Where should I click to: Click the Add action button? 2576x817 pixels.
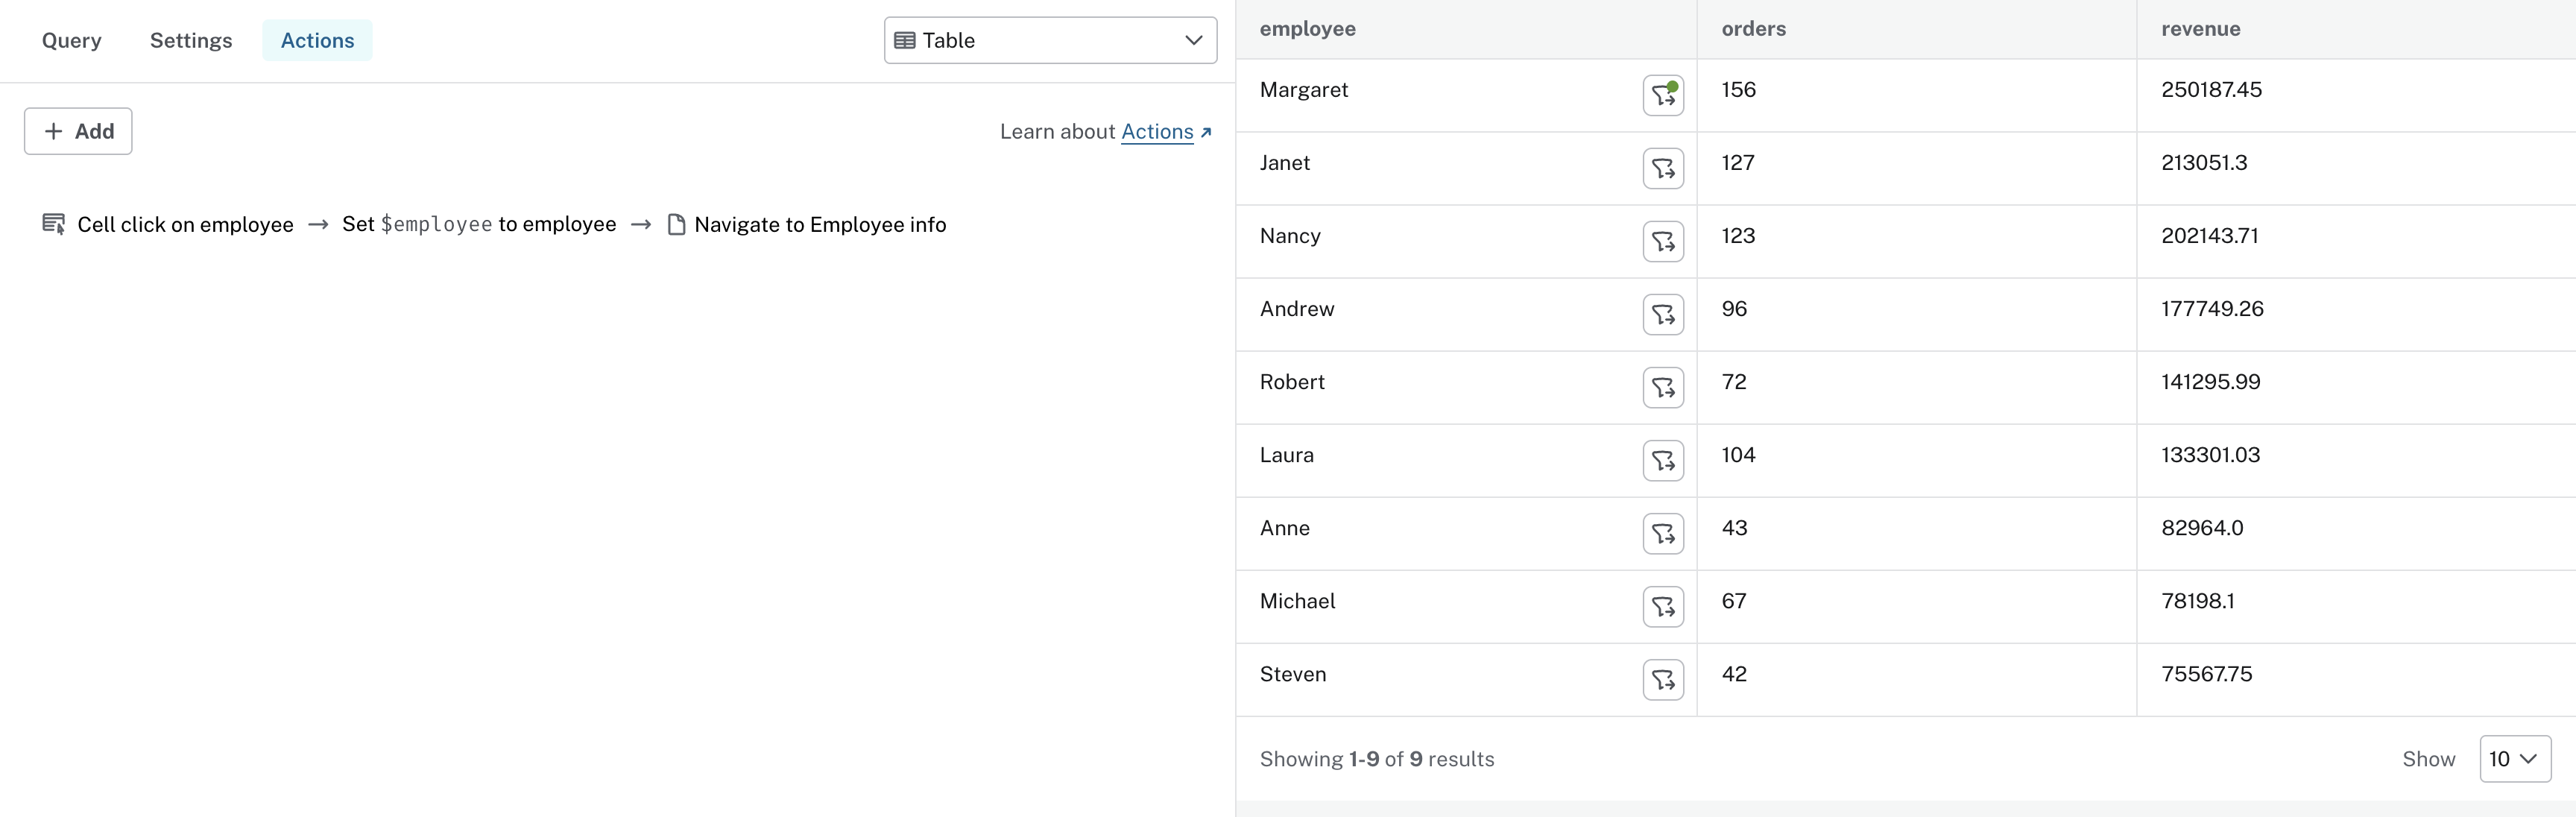click(x=78, y=131)
